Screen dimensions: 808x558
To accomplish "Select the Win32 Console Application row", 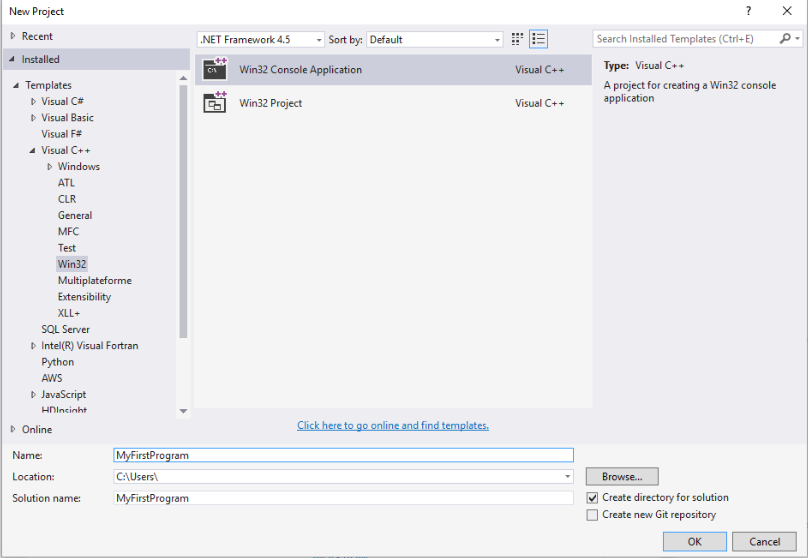I will [393, 70].
